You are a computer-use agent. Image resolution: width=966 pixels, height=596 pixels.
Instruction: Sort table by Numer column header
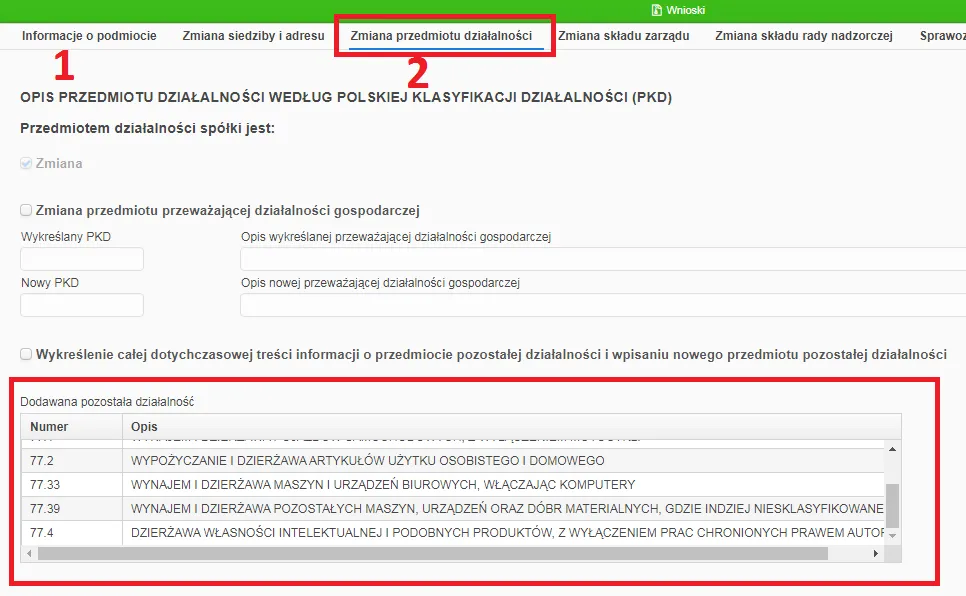71,427
